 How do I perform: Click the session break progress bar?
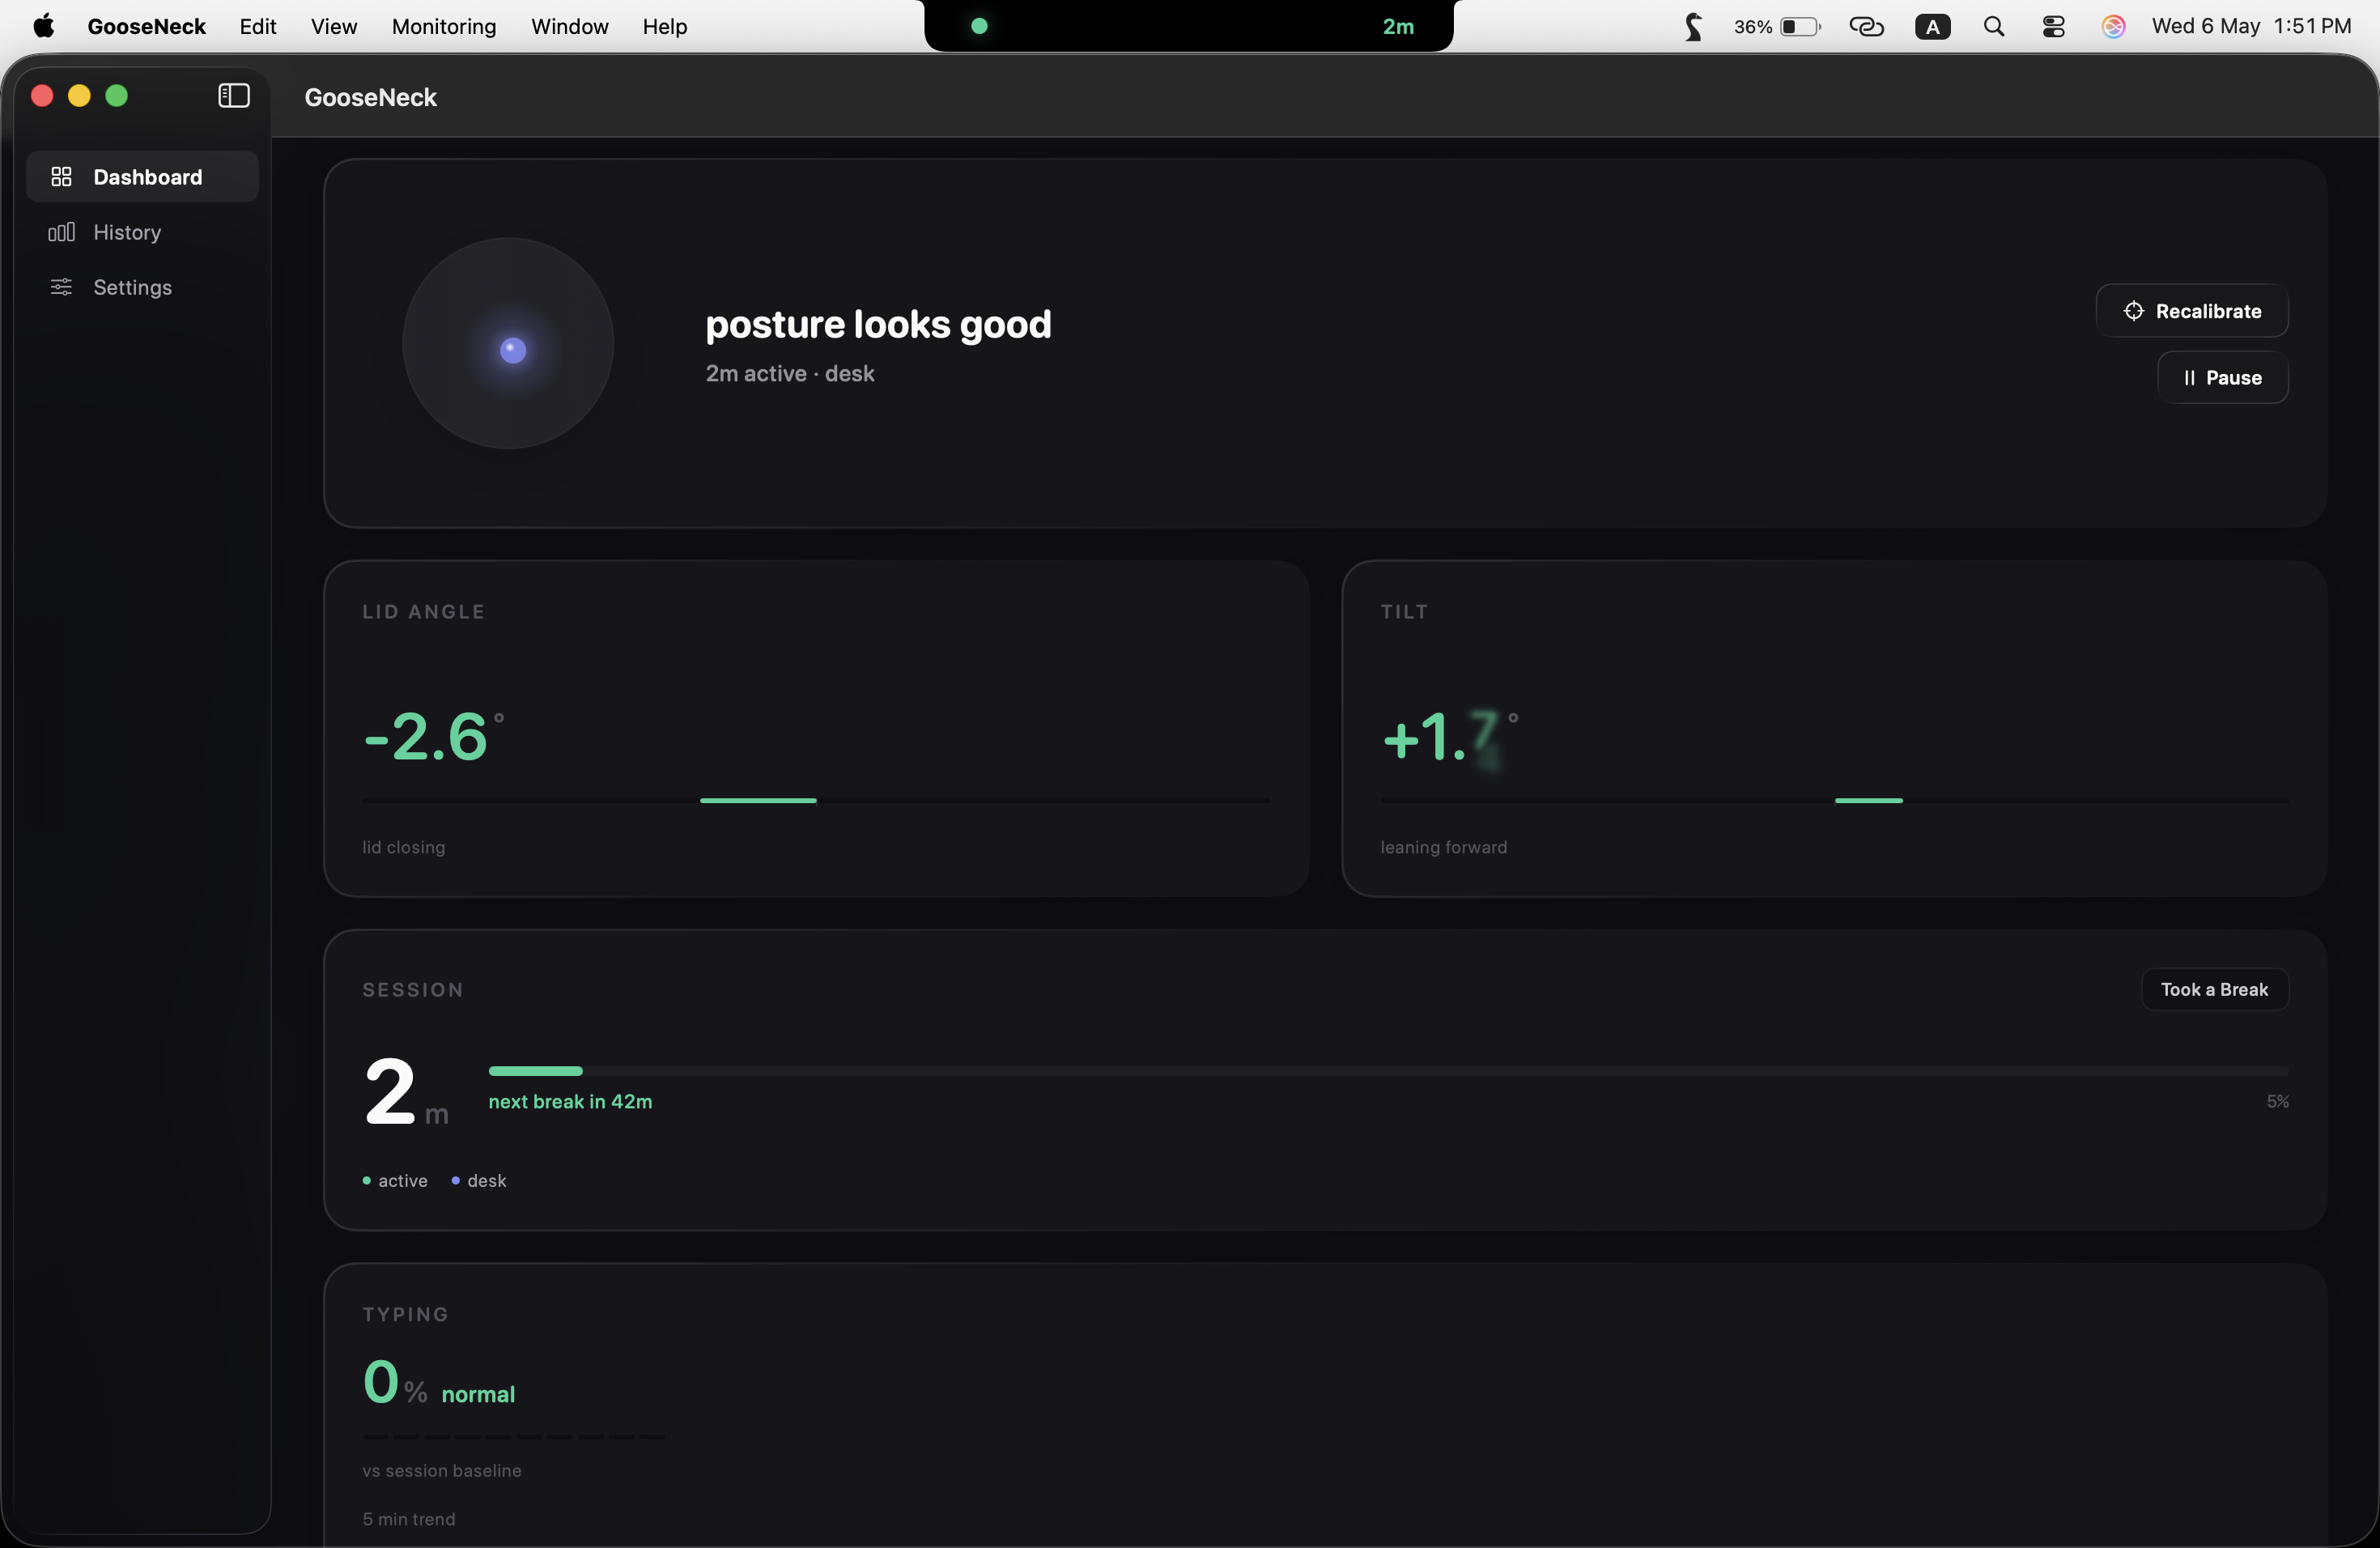(1388, 1071)
